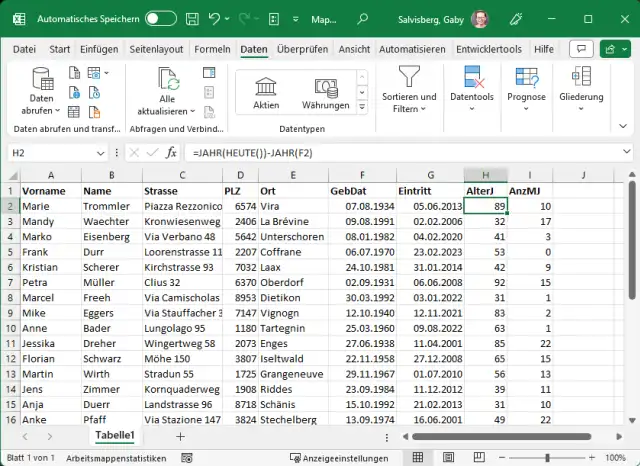Select the Aktien data type
The width and height of the screenshot is (640, 466).
pos(266,93)
